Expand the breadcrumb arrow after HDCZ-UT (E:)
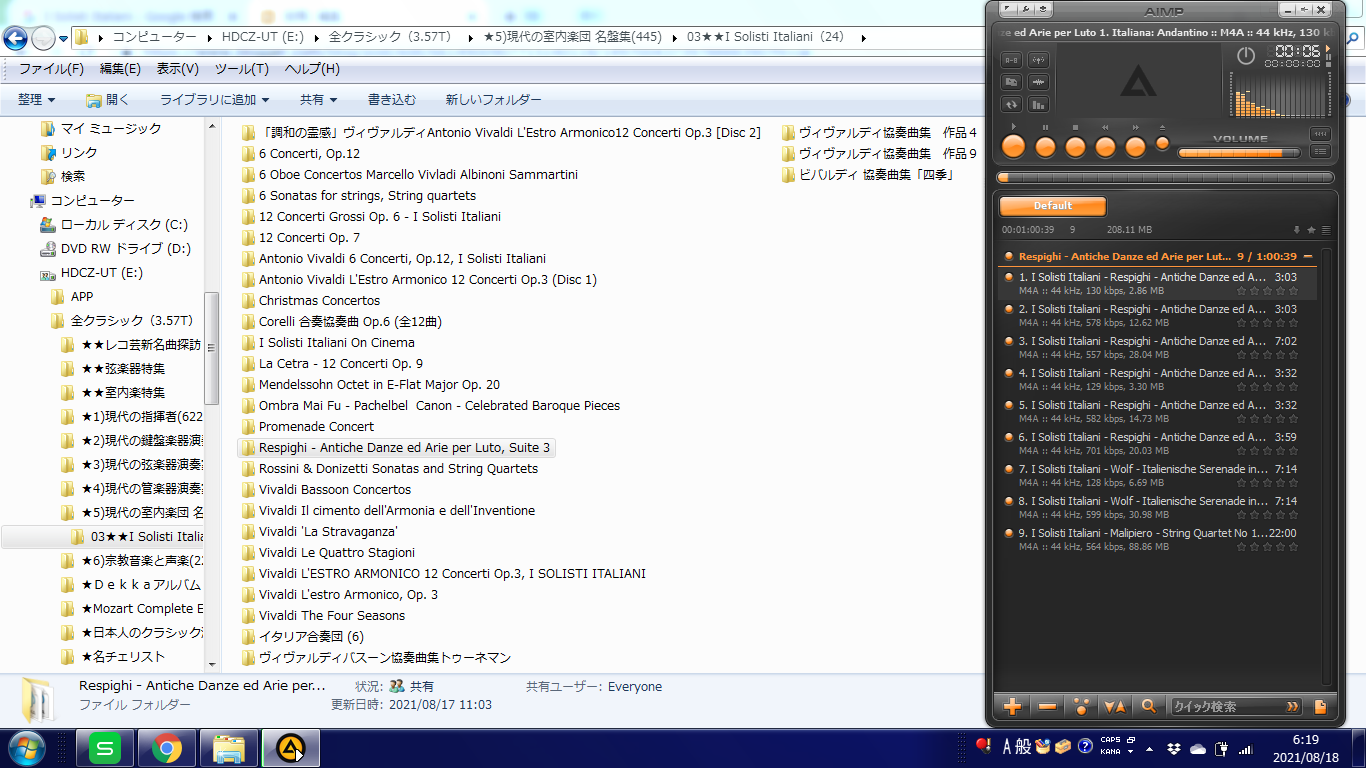This screenshot has width=1366, height=768. 317,38
